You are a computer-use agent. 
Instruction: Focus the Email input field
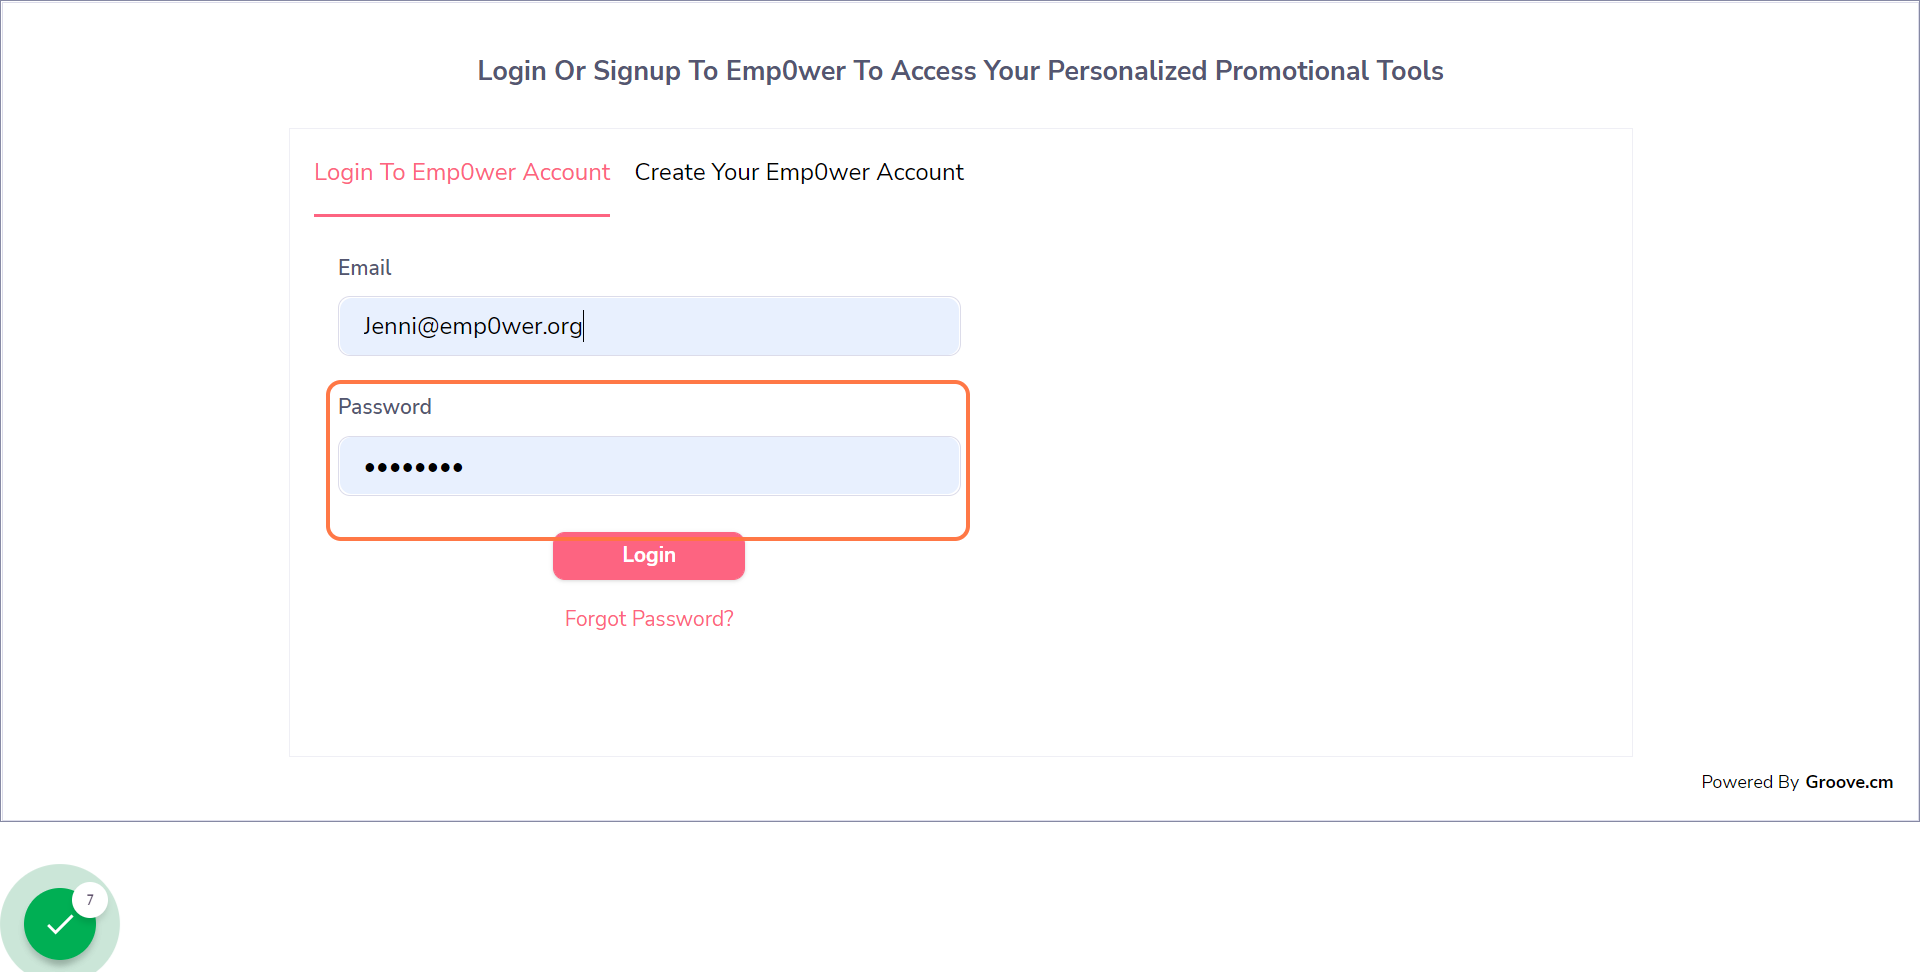pos(649,326)
